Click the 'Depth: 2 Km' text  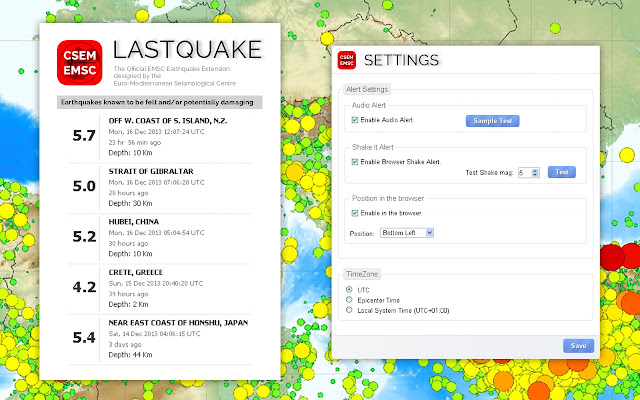tap(128, 304)
